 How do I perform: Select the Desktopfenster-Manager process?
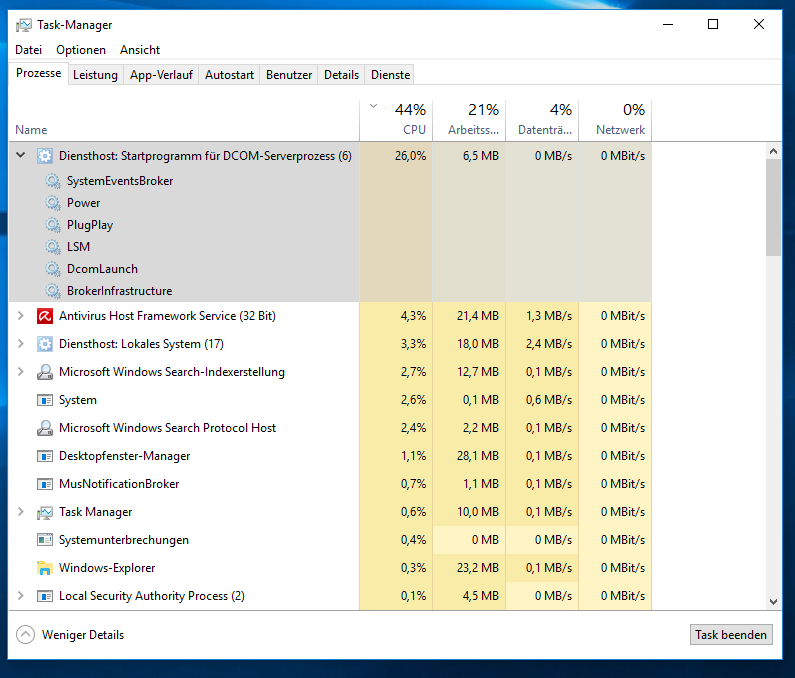(x=330, y=456)
